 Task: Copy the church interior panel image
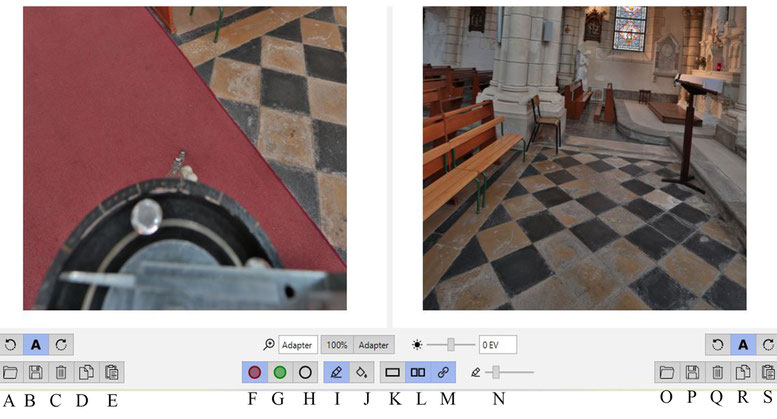743,372
